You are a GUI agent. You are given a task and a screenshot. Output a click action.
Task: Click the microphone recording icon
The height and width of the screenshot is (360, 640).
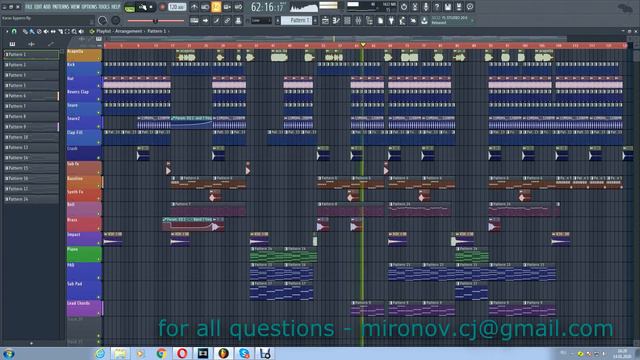pos(426,7)
